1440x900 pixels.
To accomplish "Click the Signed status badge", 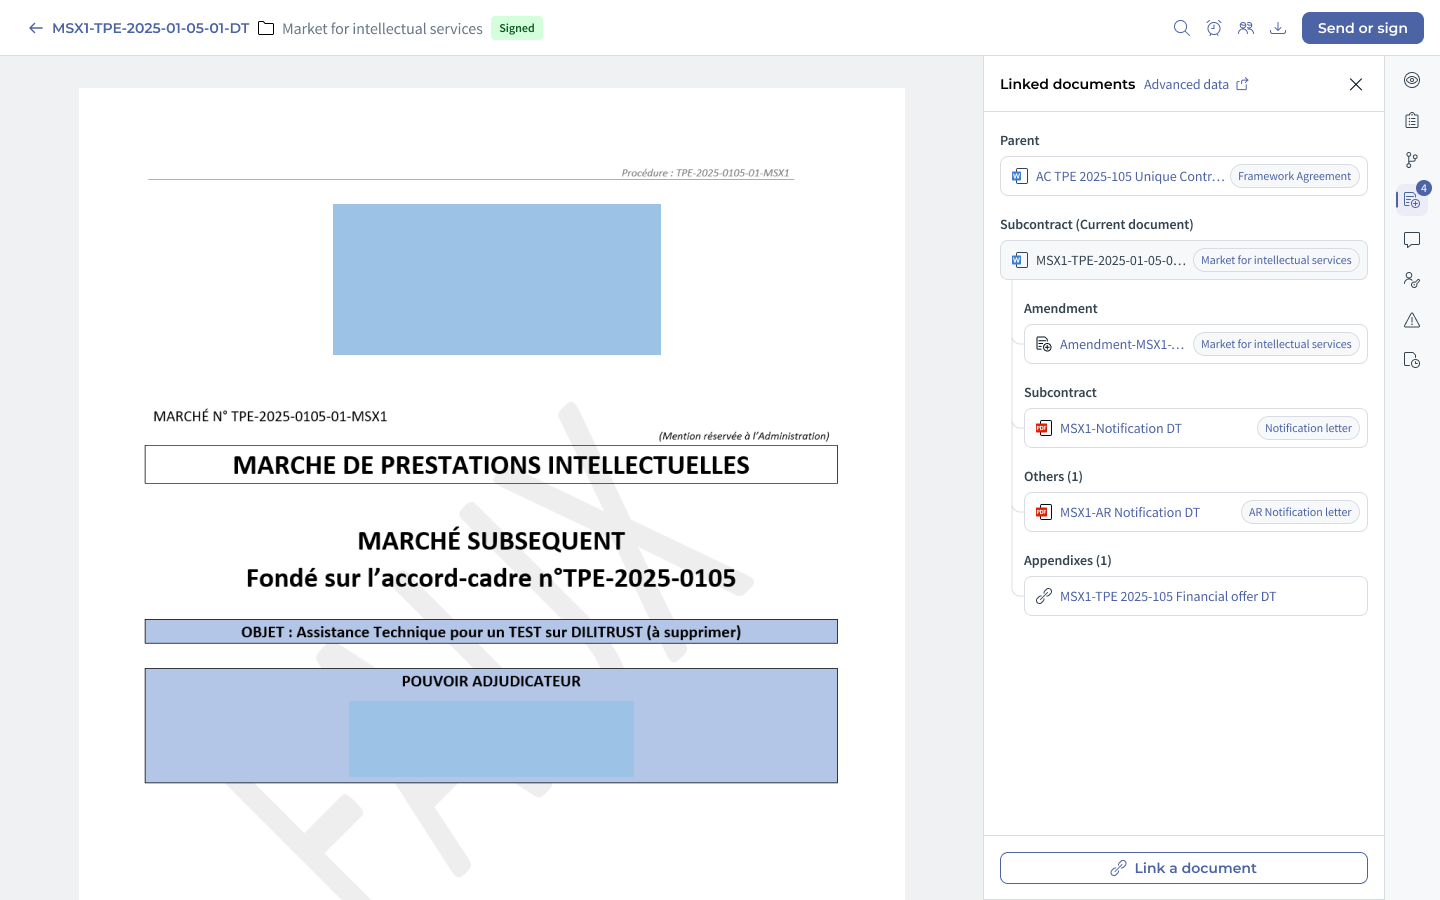I will click(517, 28).
